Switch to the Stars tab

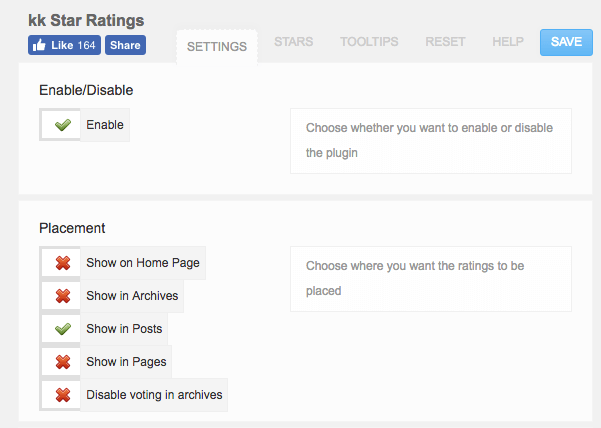pyautogui.click(x=293, y=42)
